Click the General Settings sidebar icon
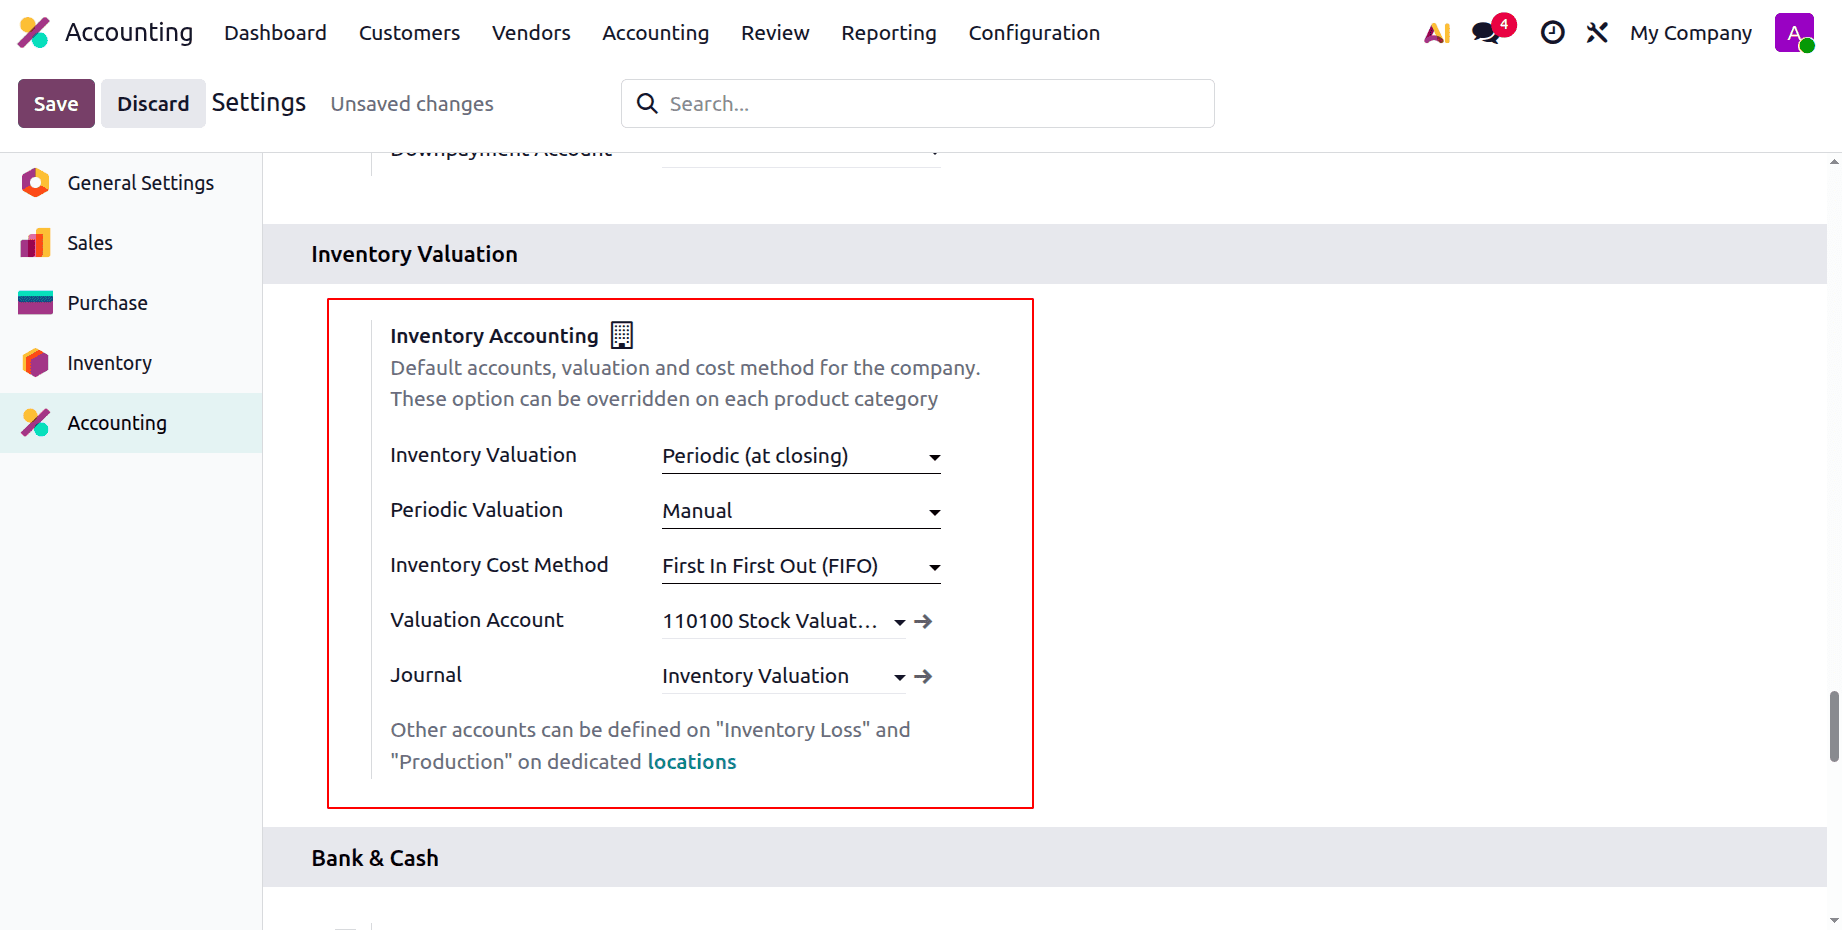Viewport: 1842px width, 930px height. [x=35, y=183]
